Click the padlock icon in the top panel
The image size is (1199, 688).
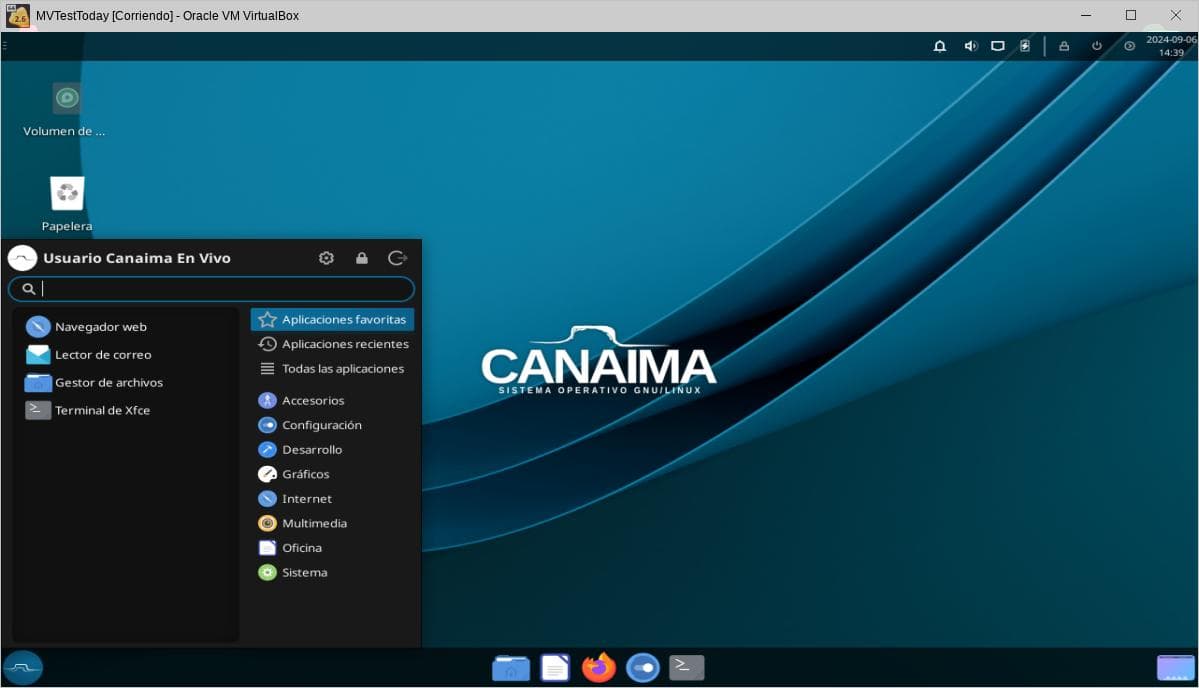pyautogui.click(x=1064, y=46)
